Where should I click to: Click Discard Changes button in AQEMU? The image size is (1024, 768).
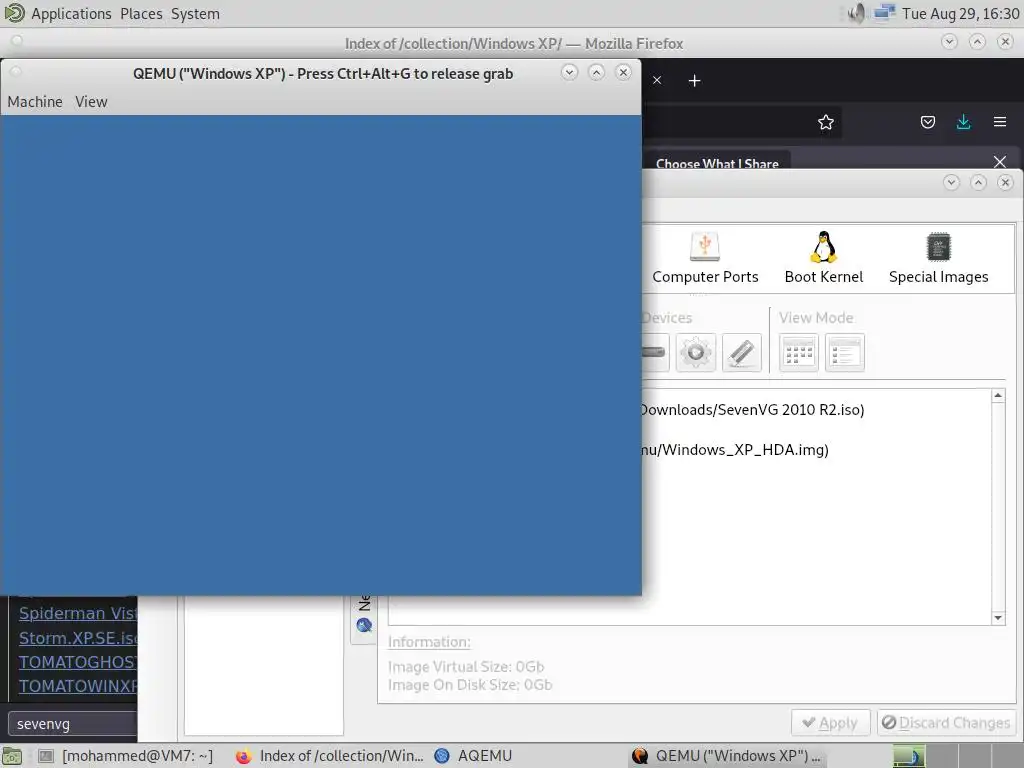point(946,723)
